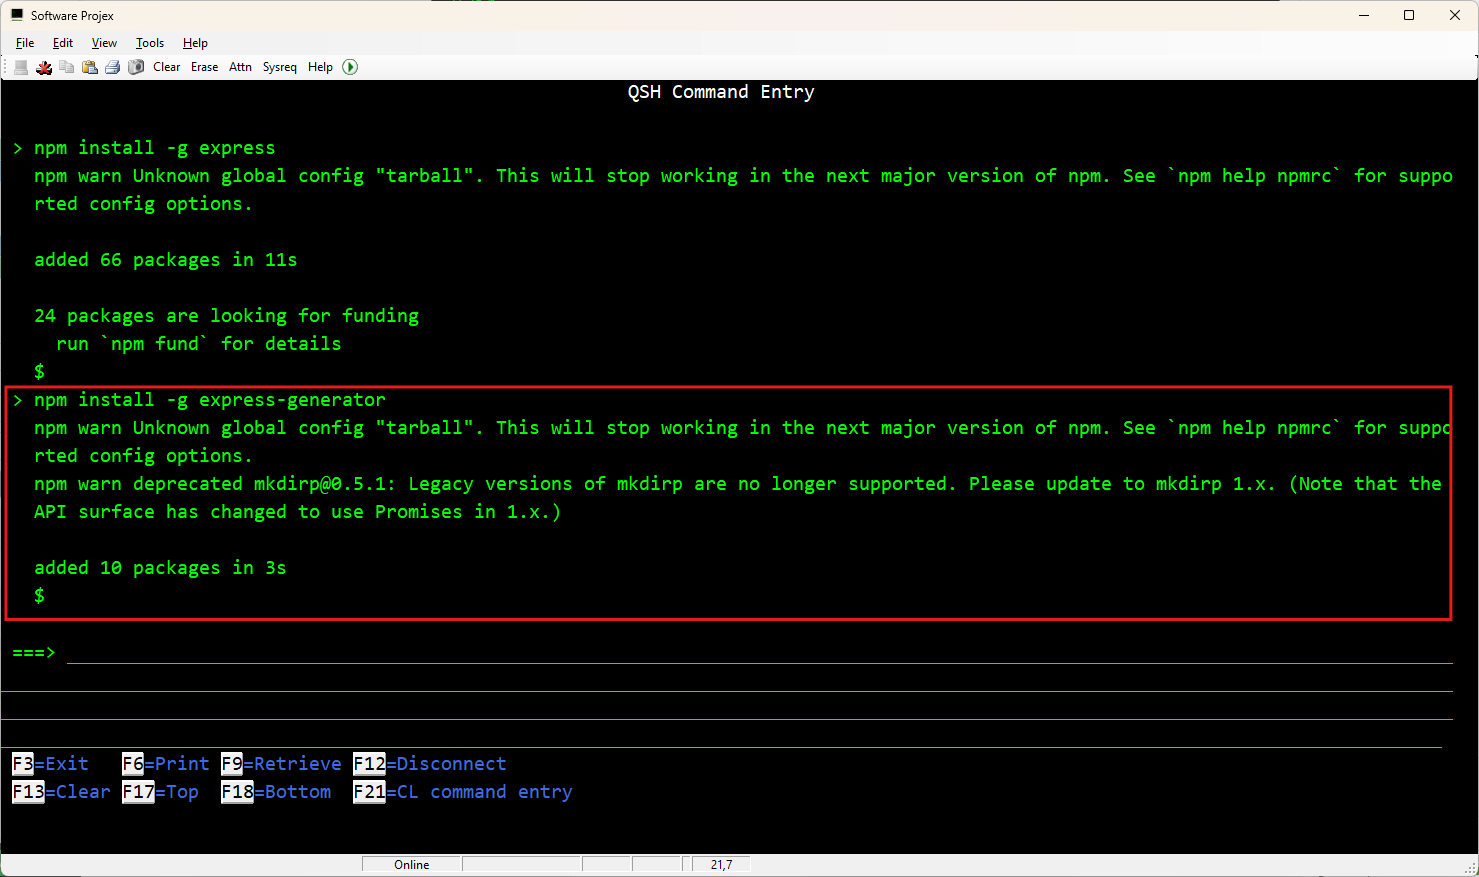The image size is (1479, 877).
Task: Click the Attn toolbar button
Action: pyautogui.click(x=241, y=67)
